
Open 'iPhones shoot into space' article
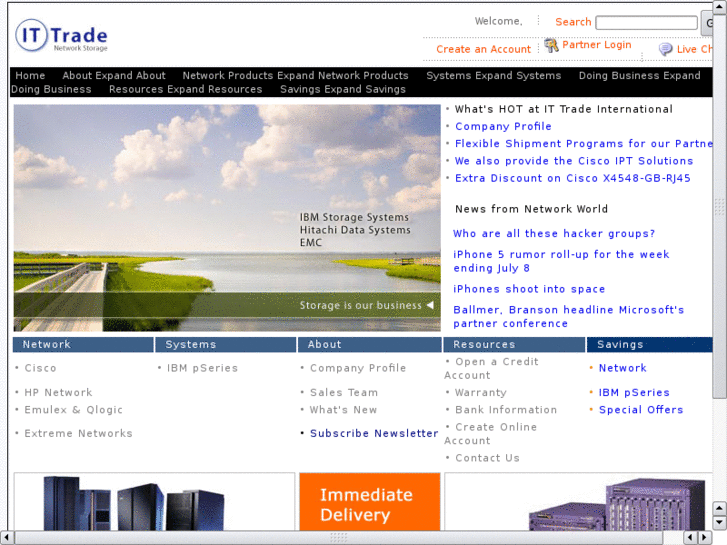click(x=529, y=289)
